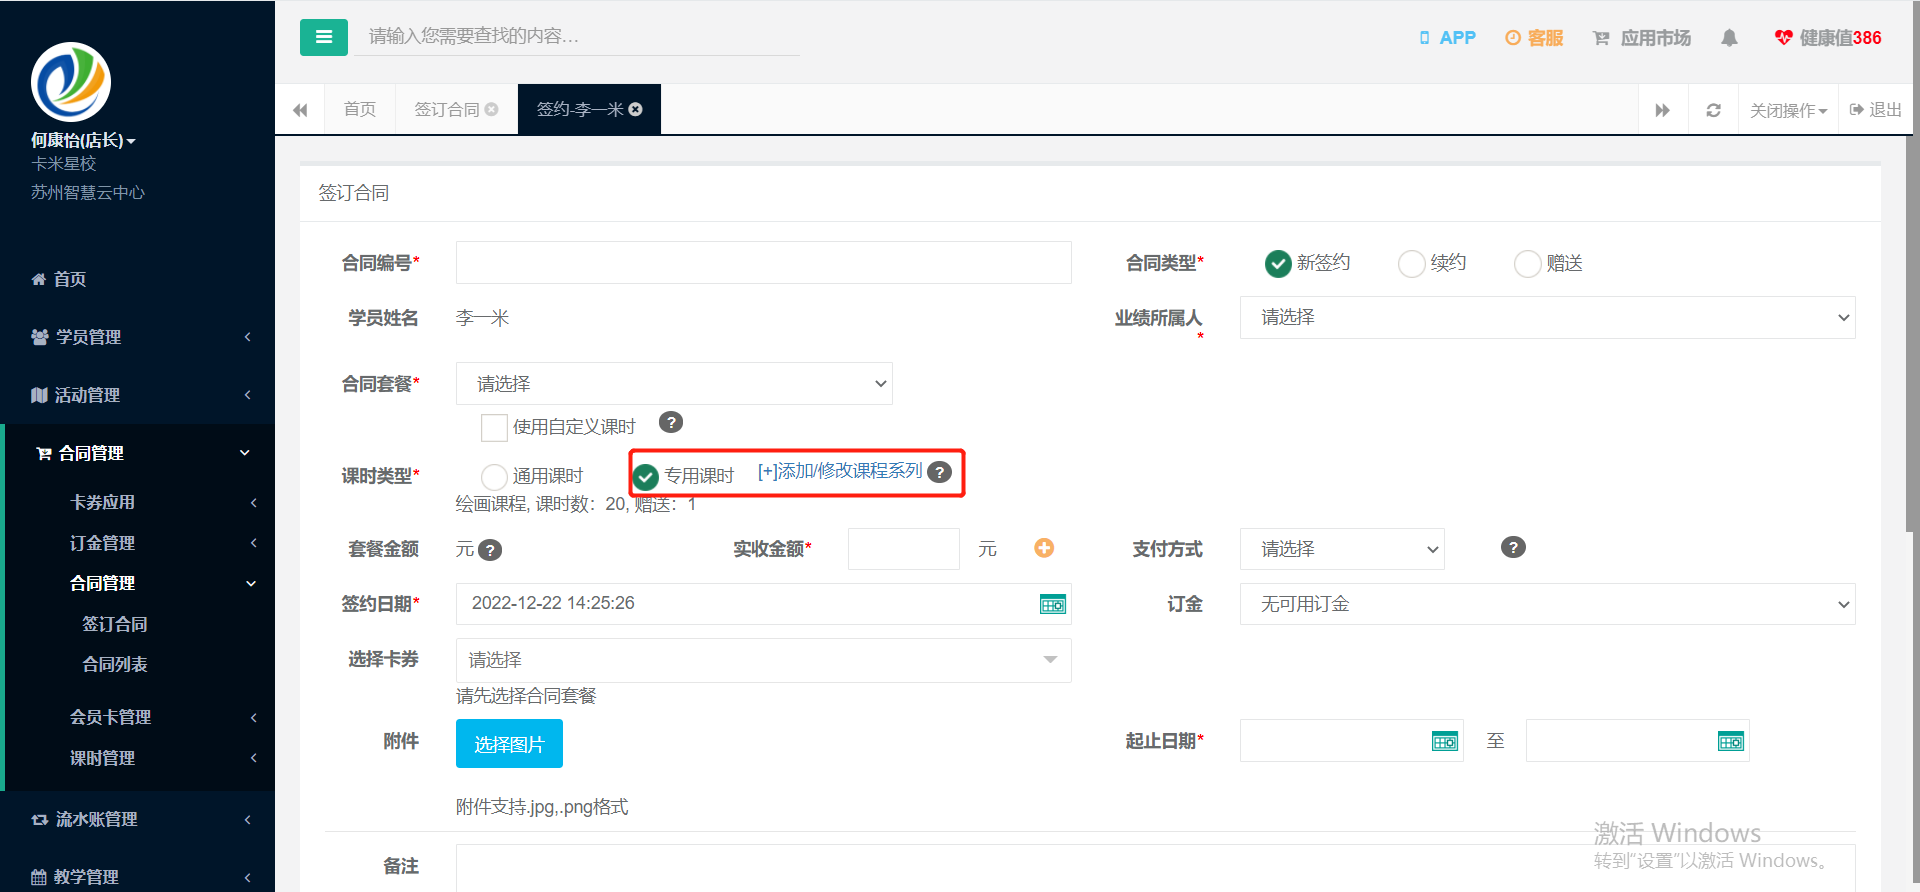Screen dimensions: 1920x892
Task: Open calendar picker for 签约日期
Action: tap(1053, 604)
